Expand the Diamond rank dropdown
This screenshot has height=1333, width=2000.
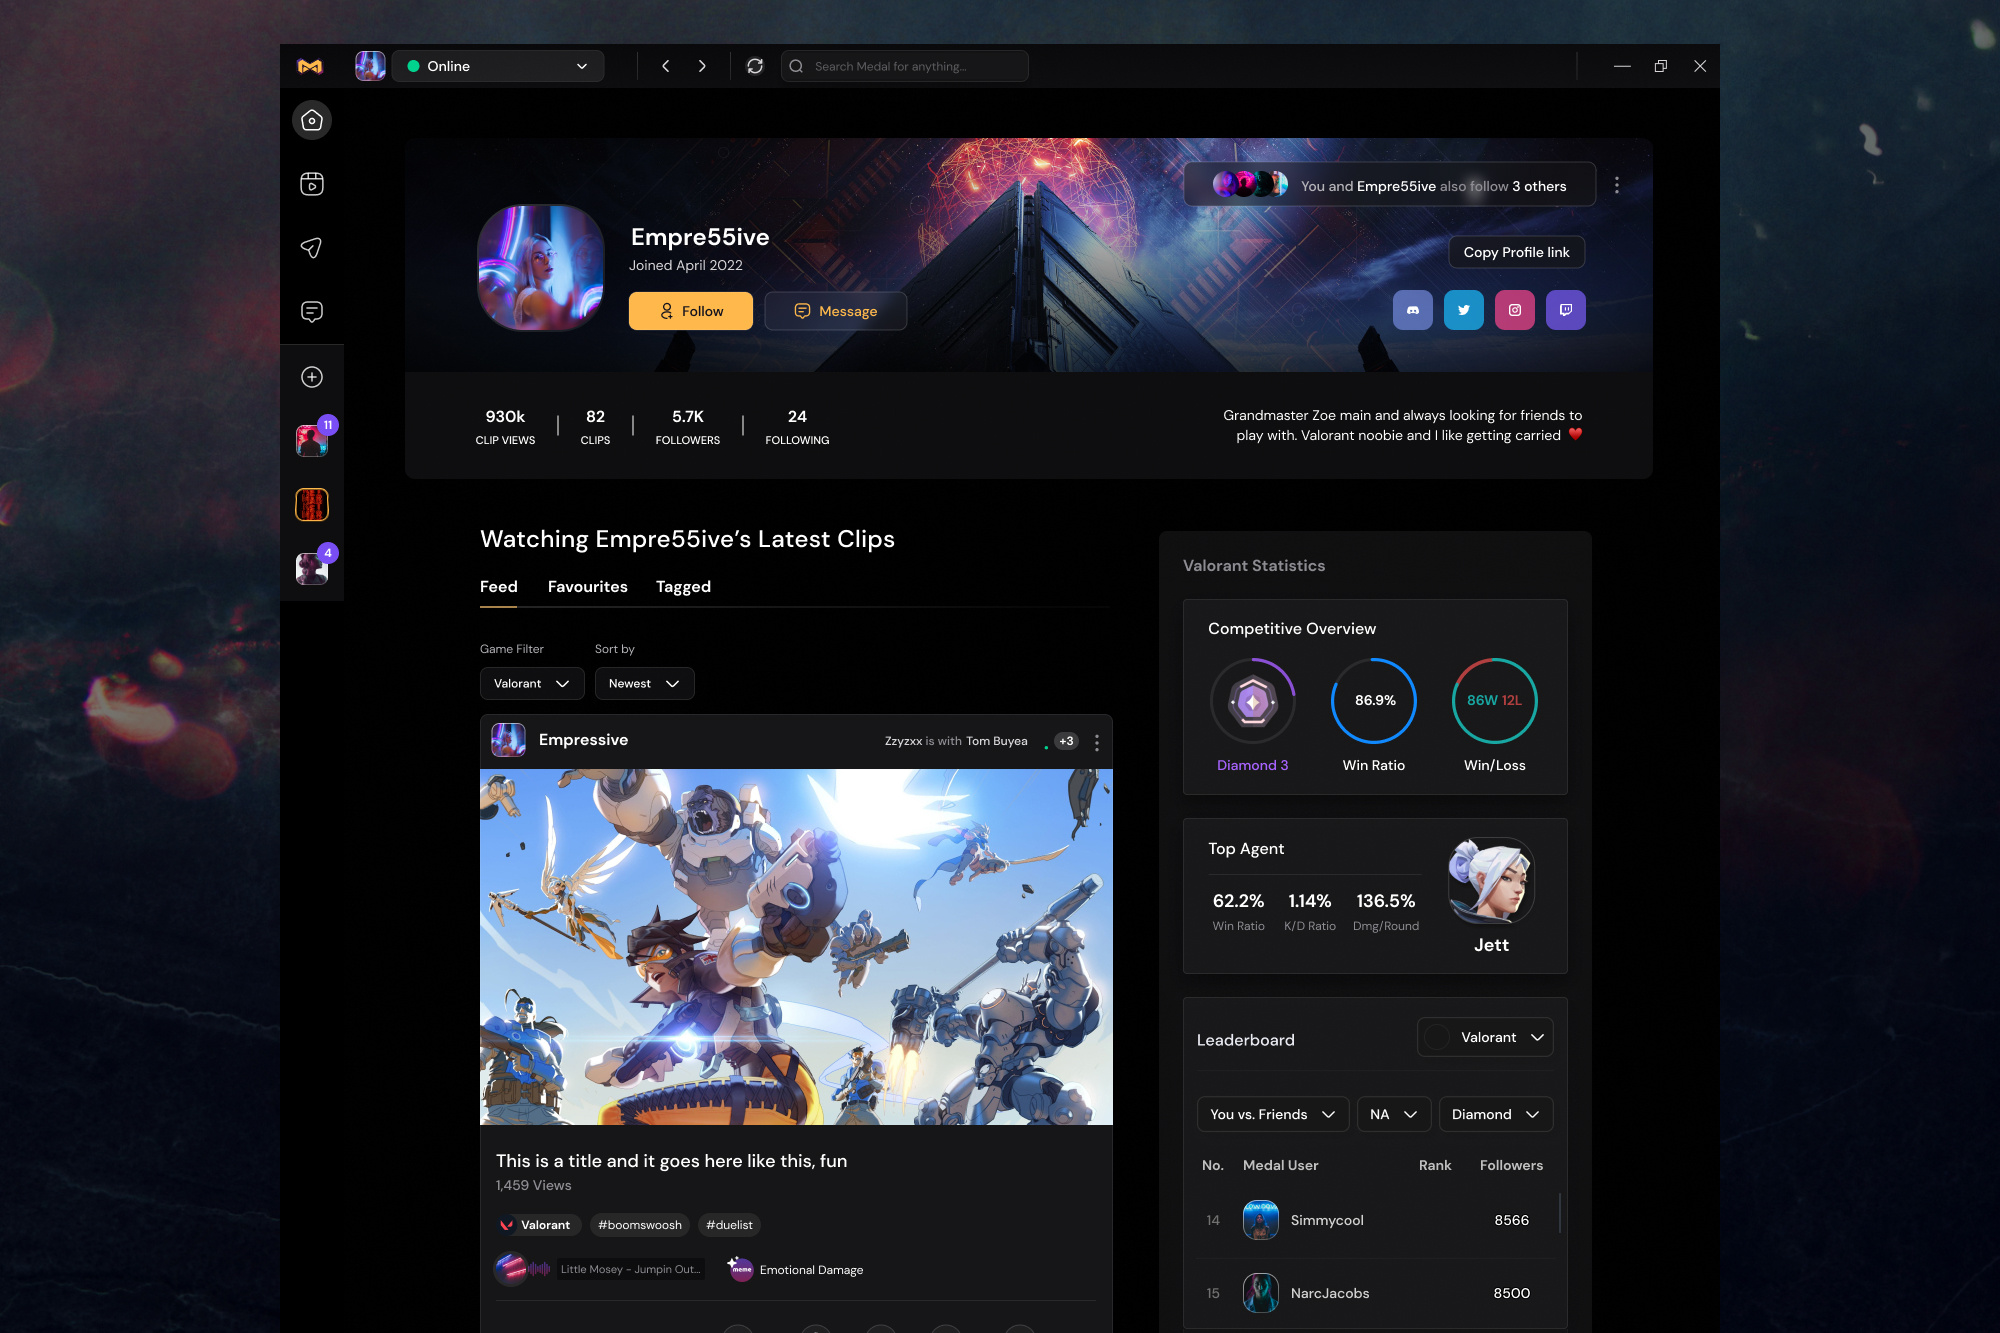(1496, 1114)
